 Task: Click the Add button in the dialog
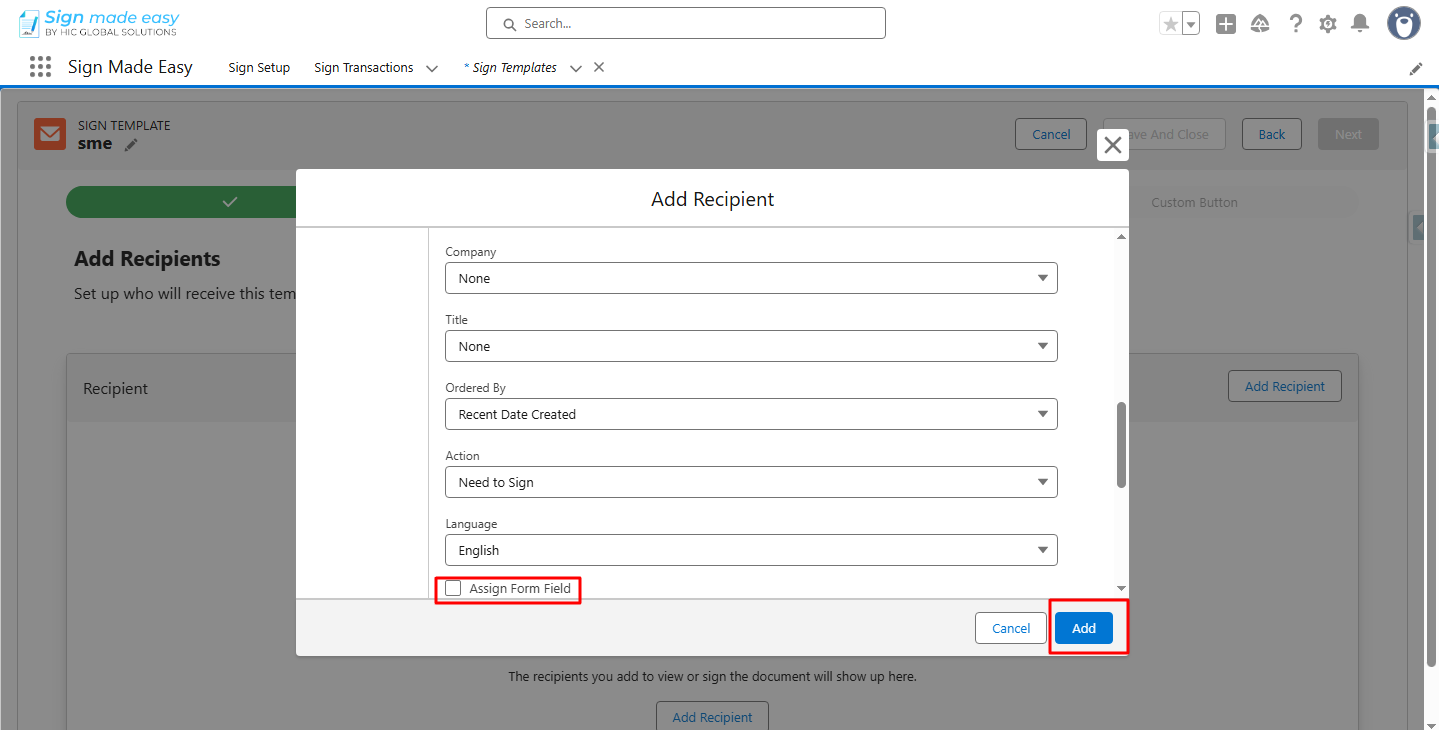click(x=1083, y=627)
